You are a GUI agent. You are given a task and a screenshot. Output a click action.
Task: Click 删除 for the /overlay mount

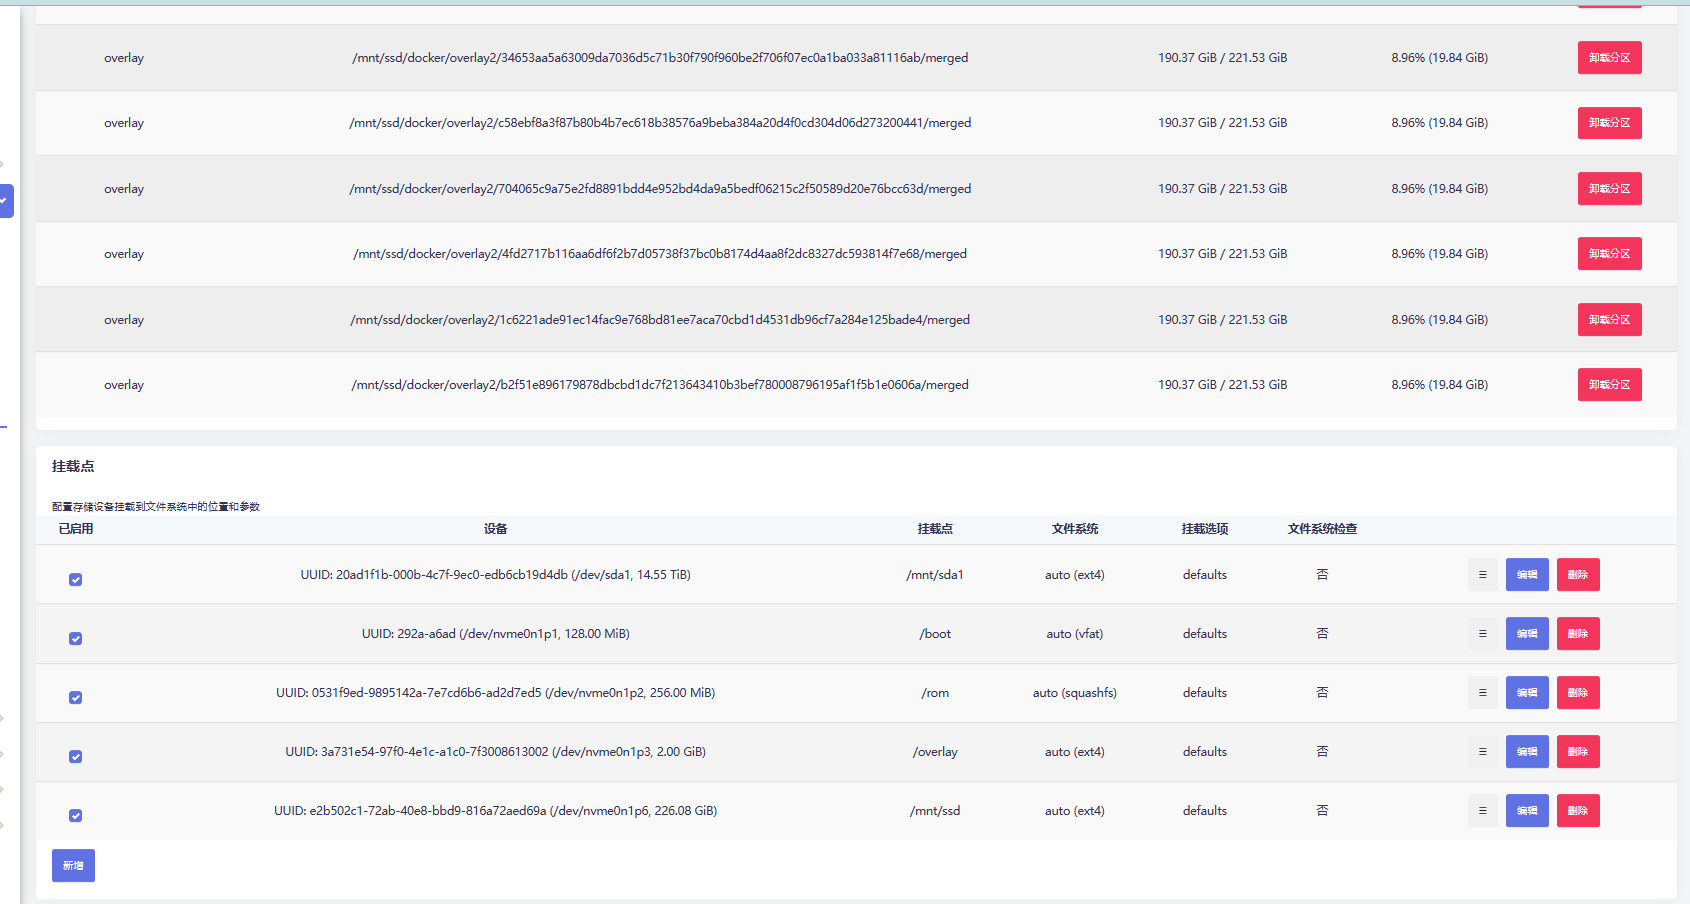point(1578,752)
